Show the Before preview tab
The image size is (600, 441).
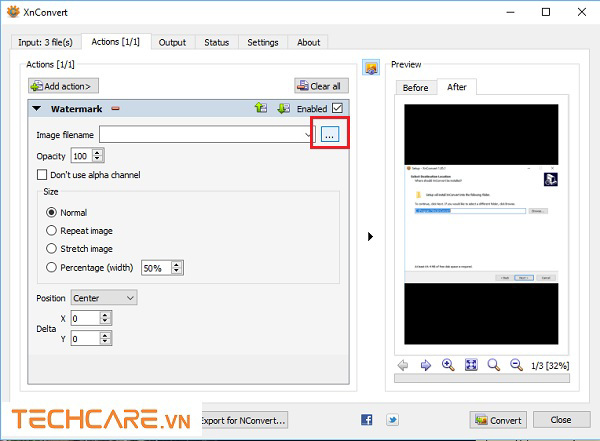click(x=416, y=88)
